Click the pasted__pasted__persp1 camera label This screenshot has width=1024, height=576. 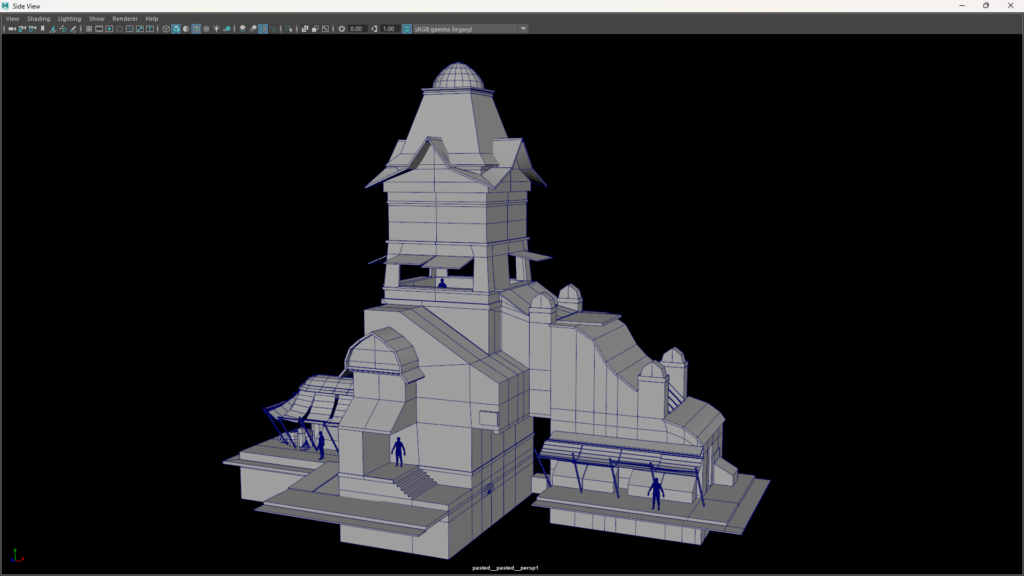[x=505, y=567]
